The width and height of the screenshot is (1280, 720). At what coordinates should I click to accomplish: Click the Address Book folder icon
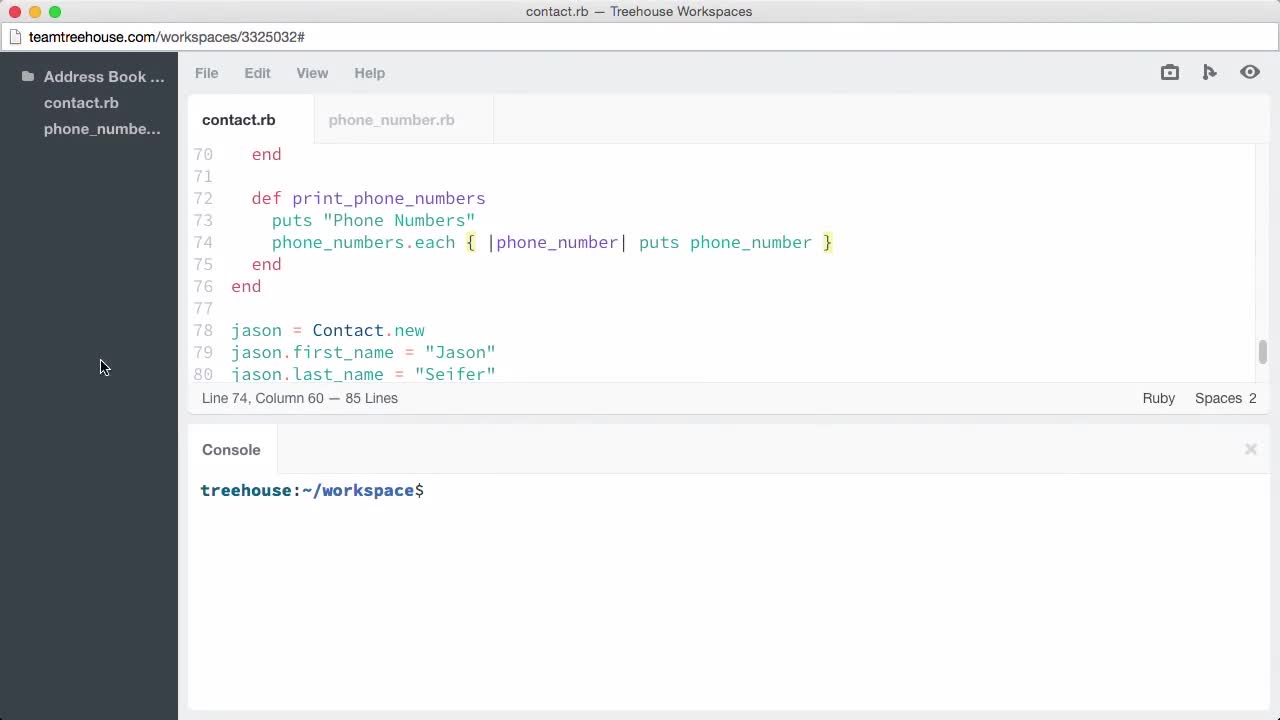[x=29, y=76]
